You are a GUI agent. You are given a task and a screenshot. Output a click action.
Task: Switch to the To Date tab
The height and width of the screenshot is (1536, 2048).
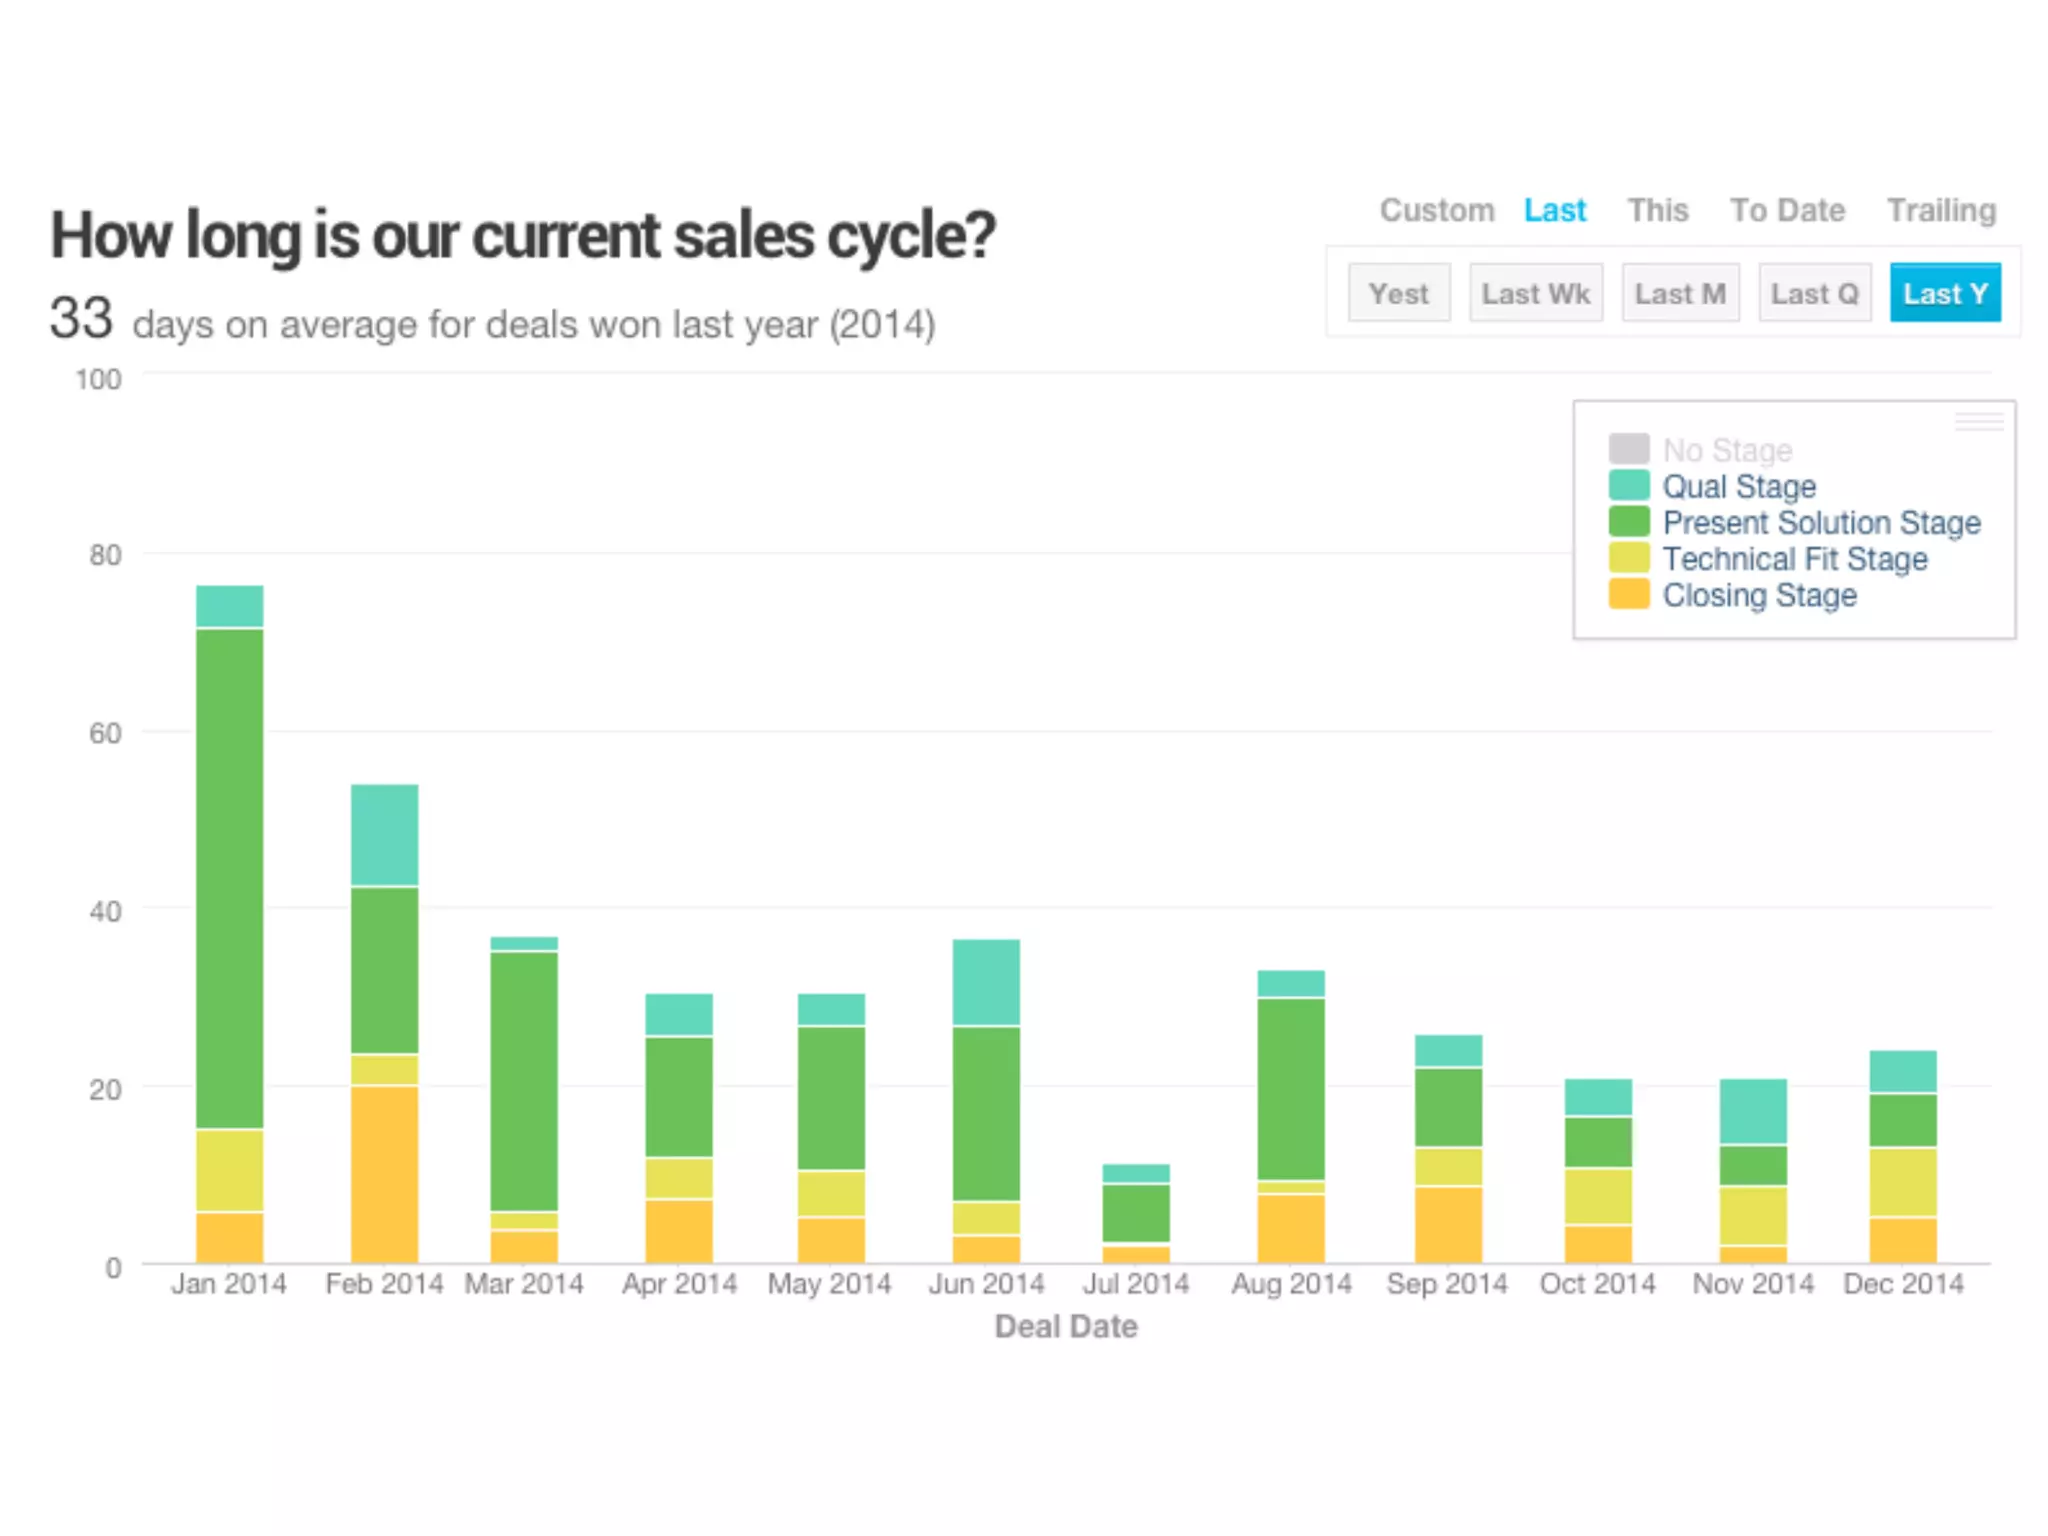(x=1787, y=211)
